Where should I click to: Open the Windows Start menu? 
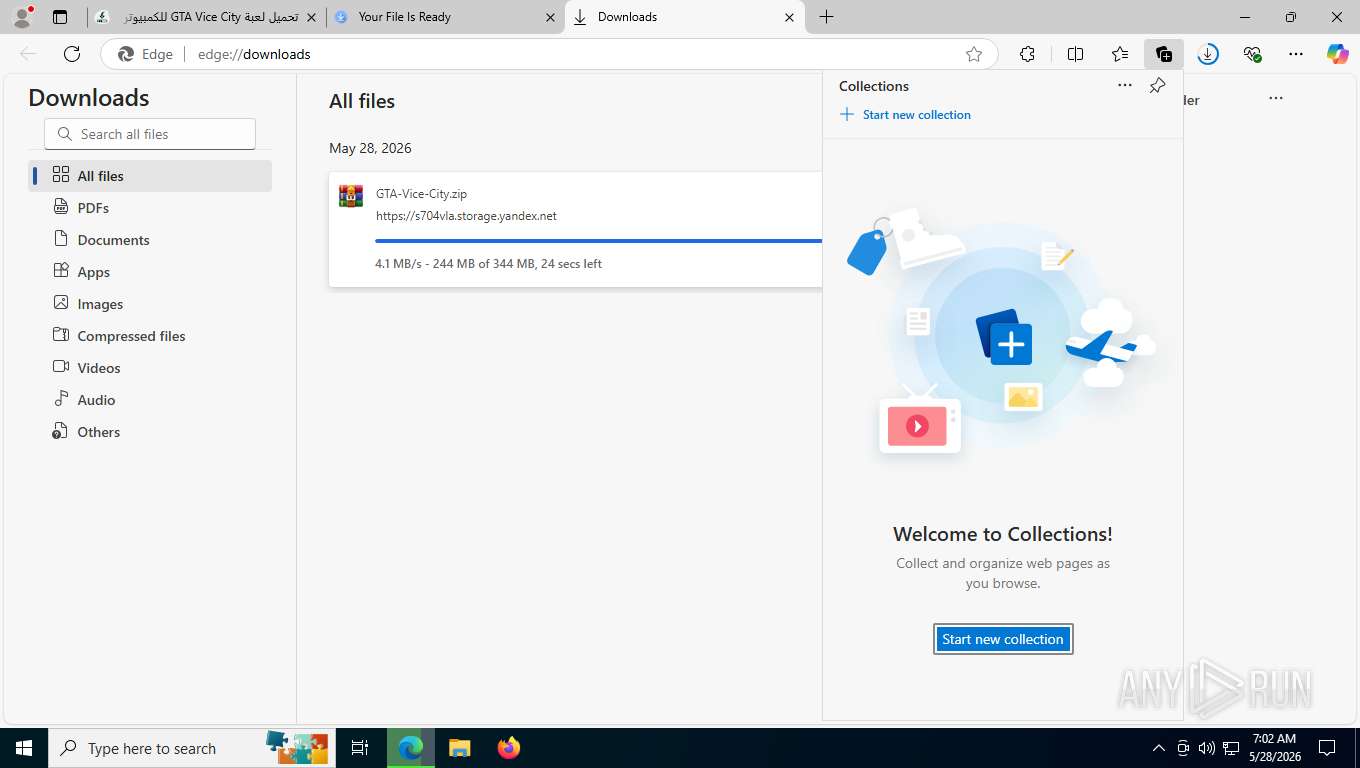pyautogui.click(x=24, y=748)
